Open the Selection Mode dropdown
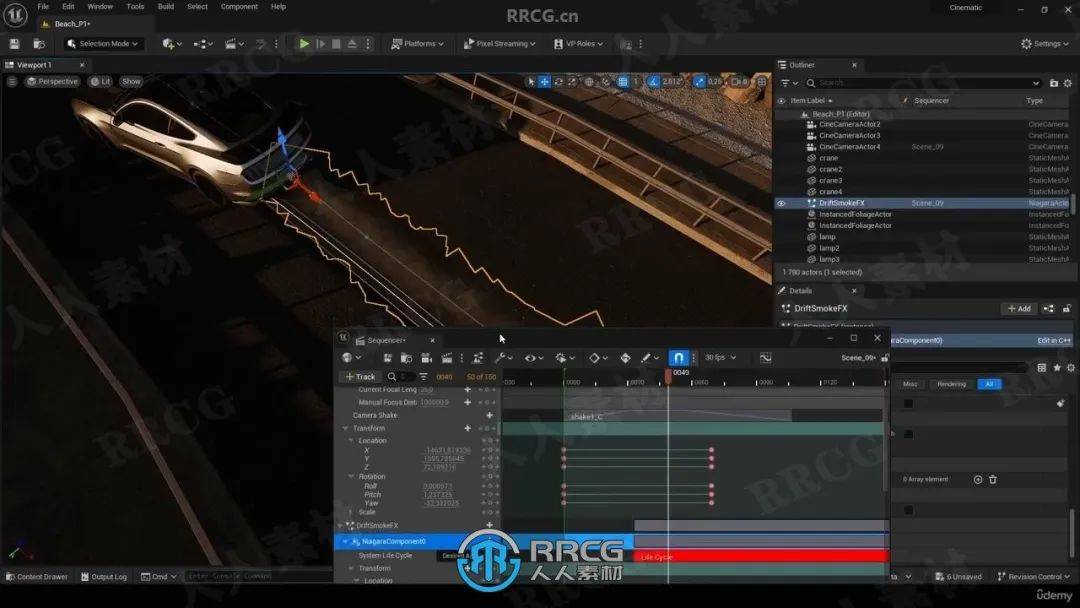The image size is (1080, 608). click(x=103, y=43)
